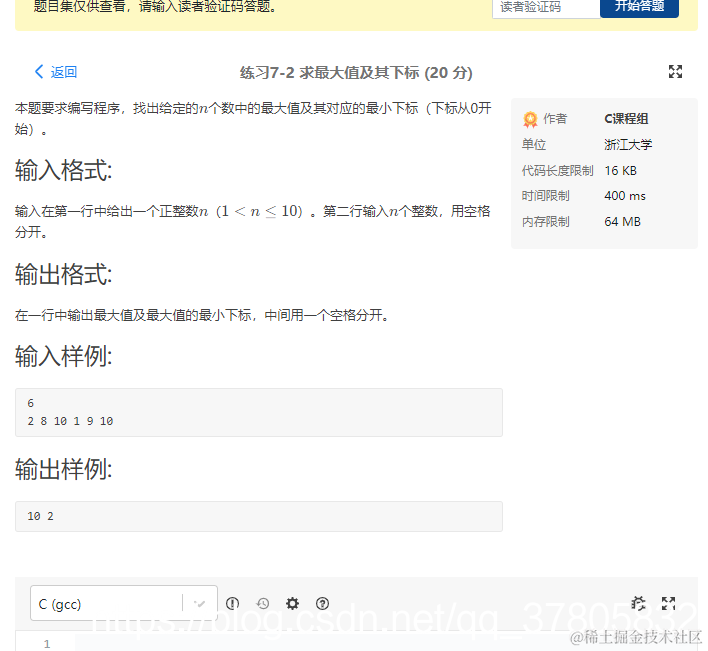This screenshot has width=708, height=651.
Task: Open editor settings gear icon
Action: point(292,603)
